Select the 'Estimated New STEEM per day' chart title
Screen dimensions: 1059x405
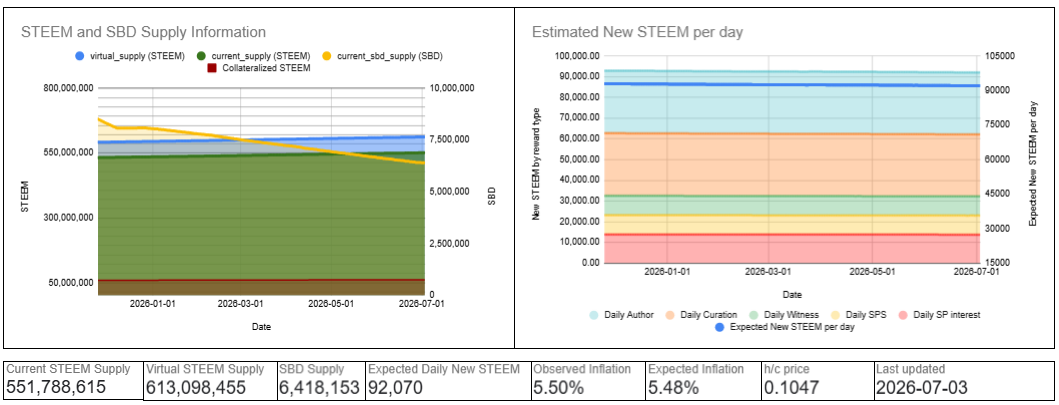point(639,32)
